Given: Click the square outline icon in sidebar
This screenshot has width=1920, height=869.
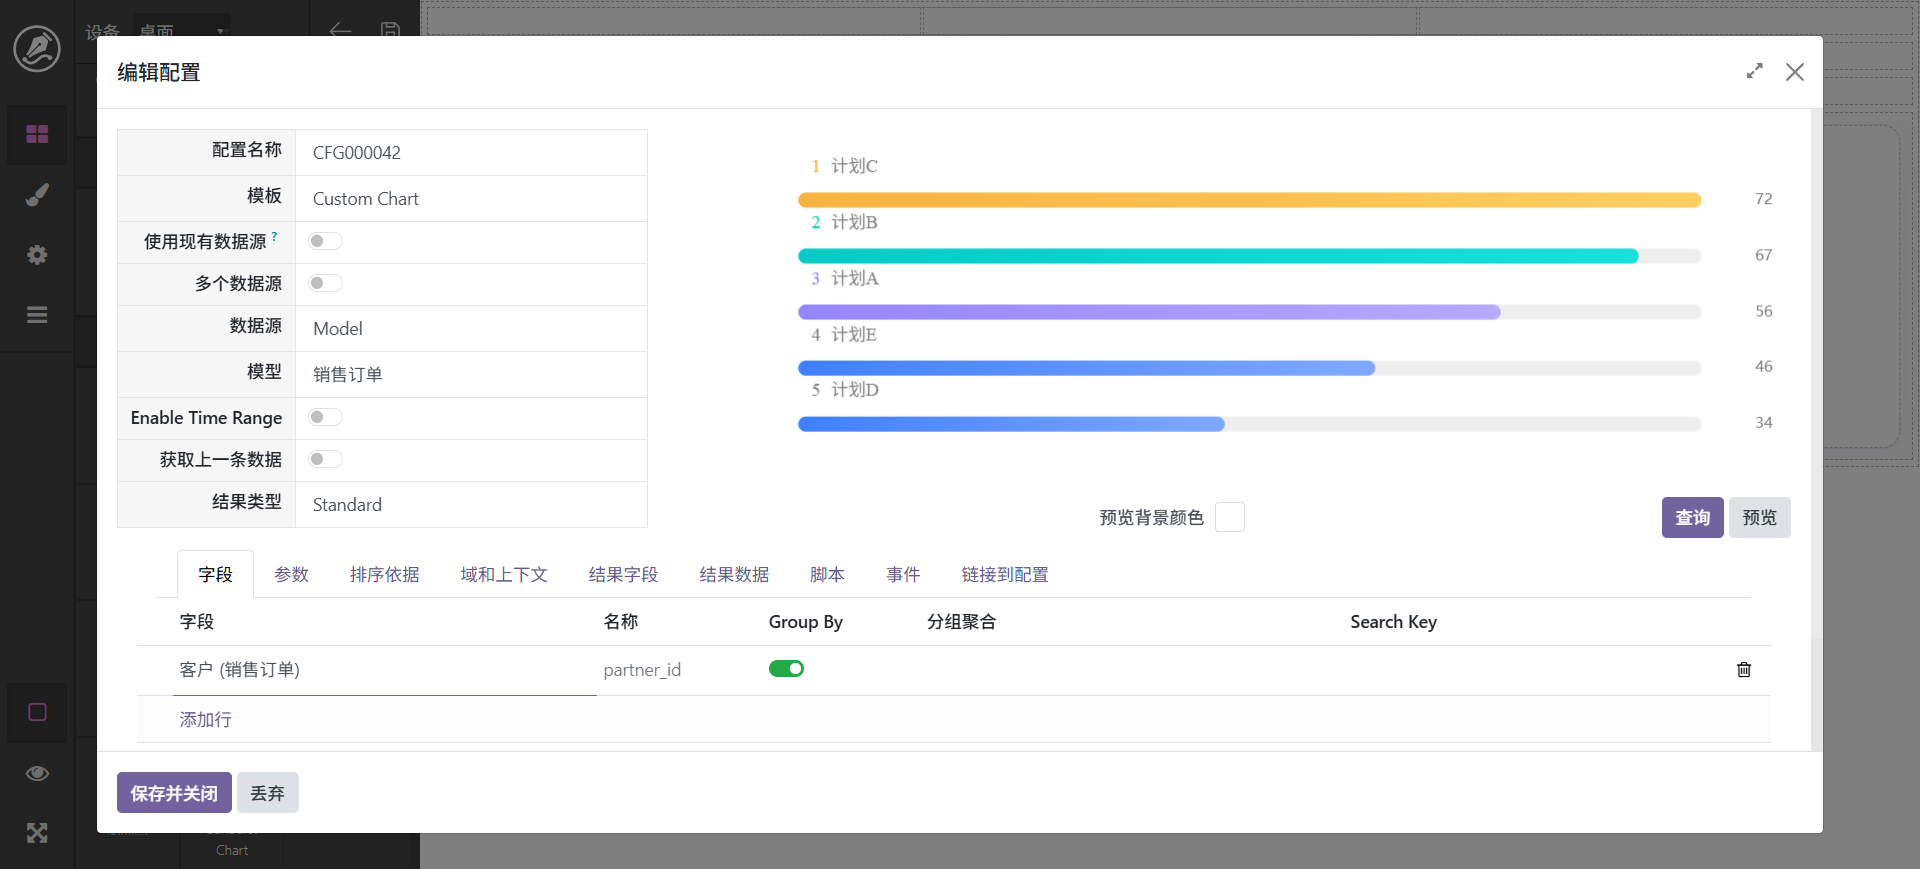Looking at the screenshot, I should pos(37,712).
